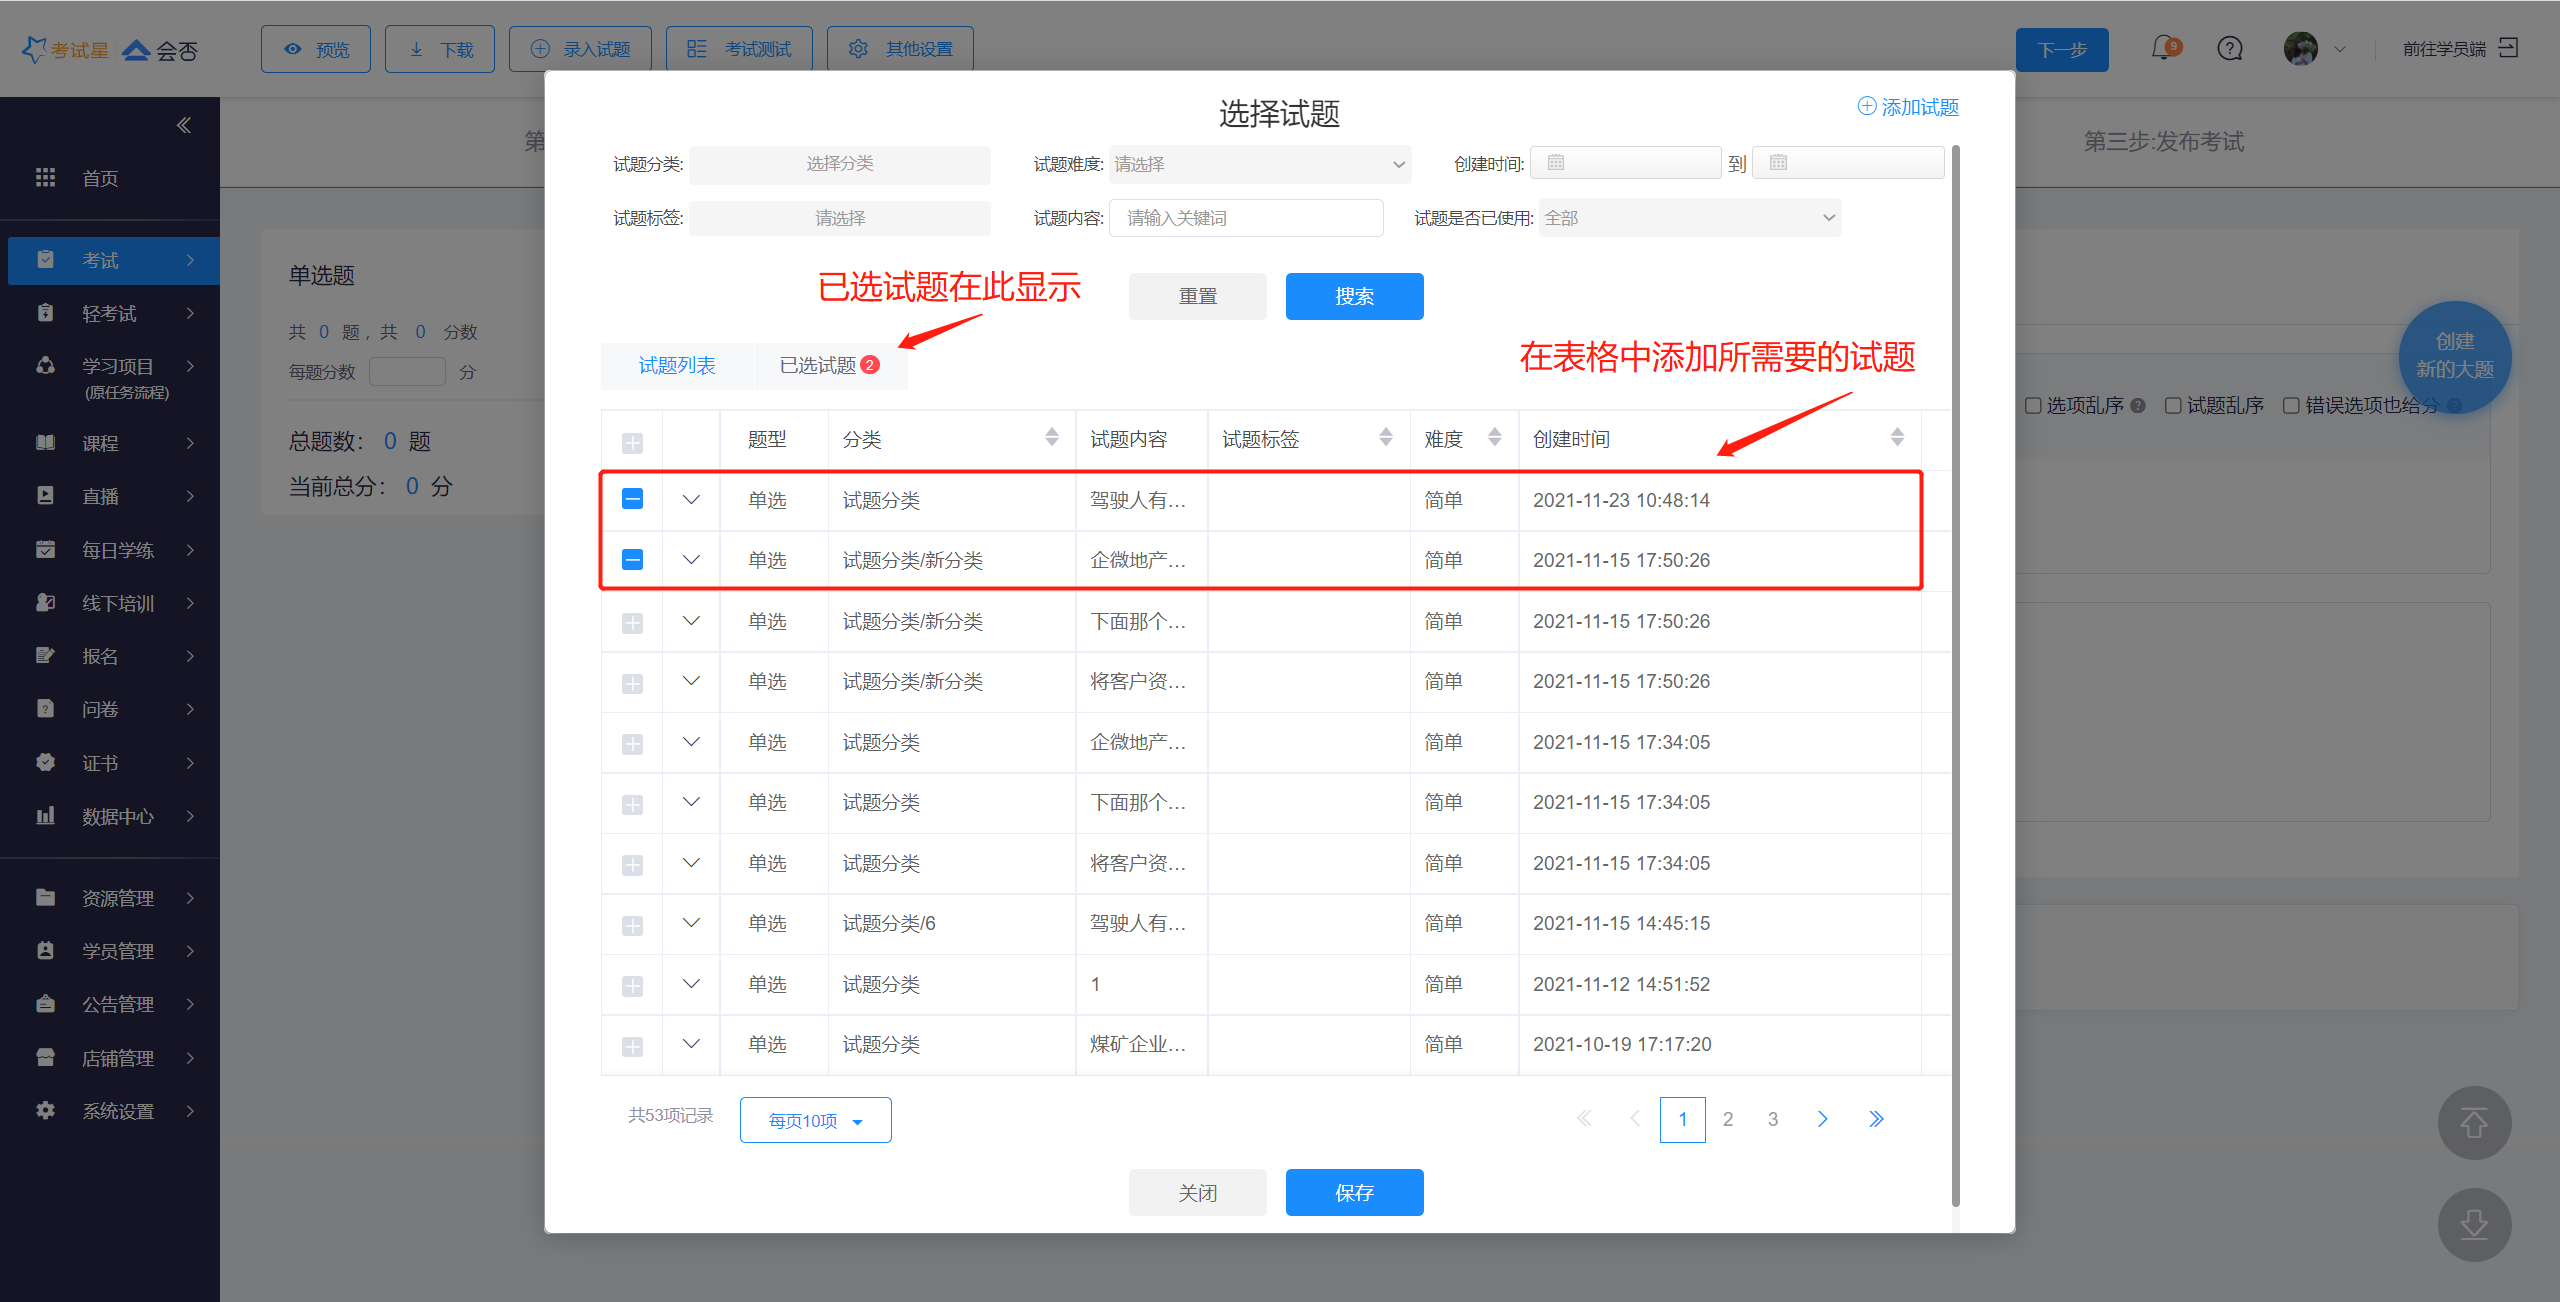Click the scroll-to-top round button
This screenshot has width=2560, height=1302.
click(x=2473, y=1123)
